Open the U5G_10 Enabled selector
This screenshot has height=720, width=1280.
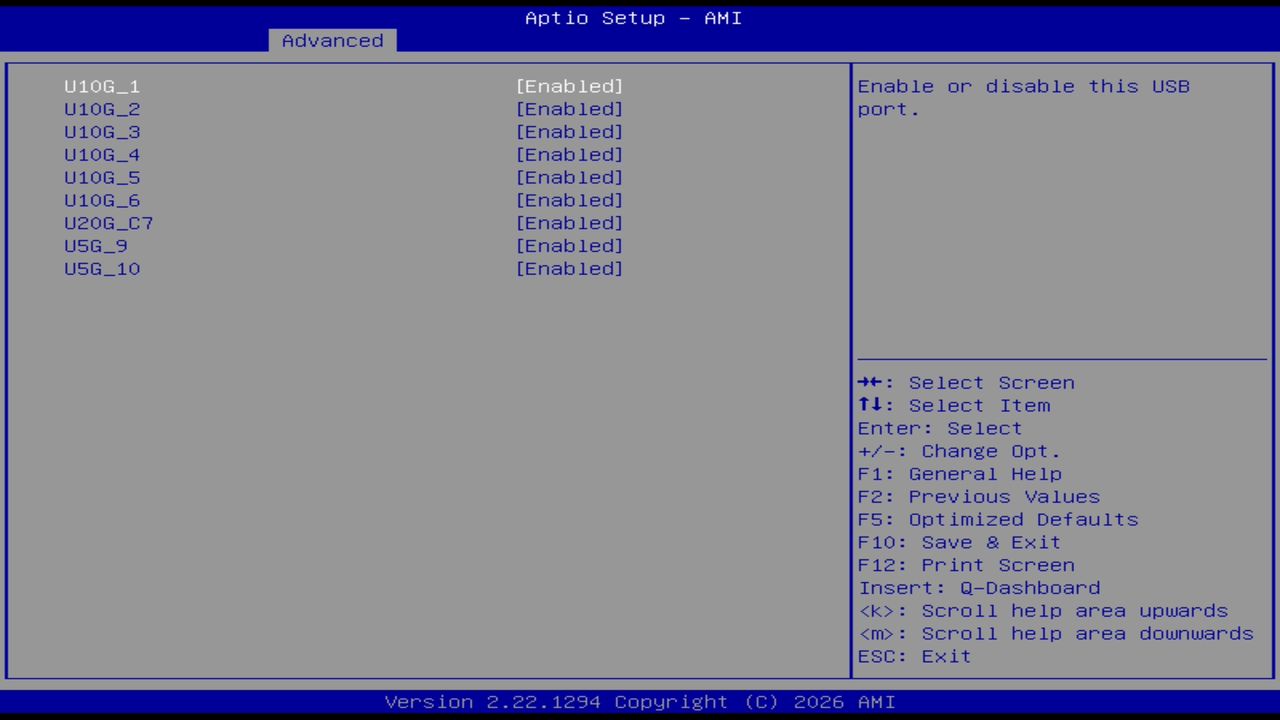pyautogui.click(x=569, y=268)
